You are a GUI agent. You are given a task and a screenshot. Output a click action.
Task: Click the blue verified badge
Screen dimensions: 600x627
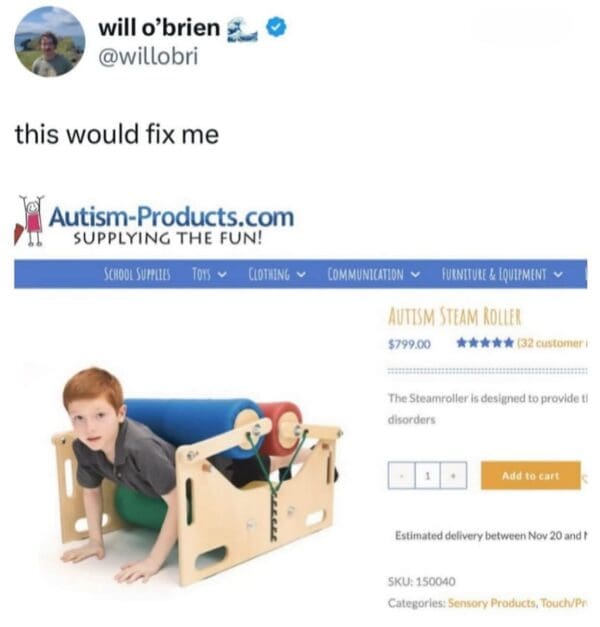[x=276, y=27]
